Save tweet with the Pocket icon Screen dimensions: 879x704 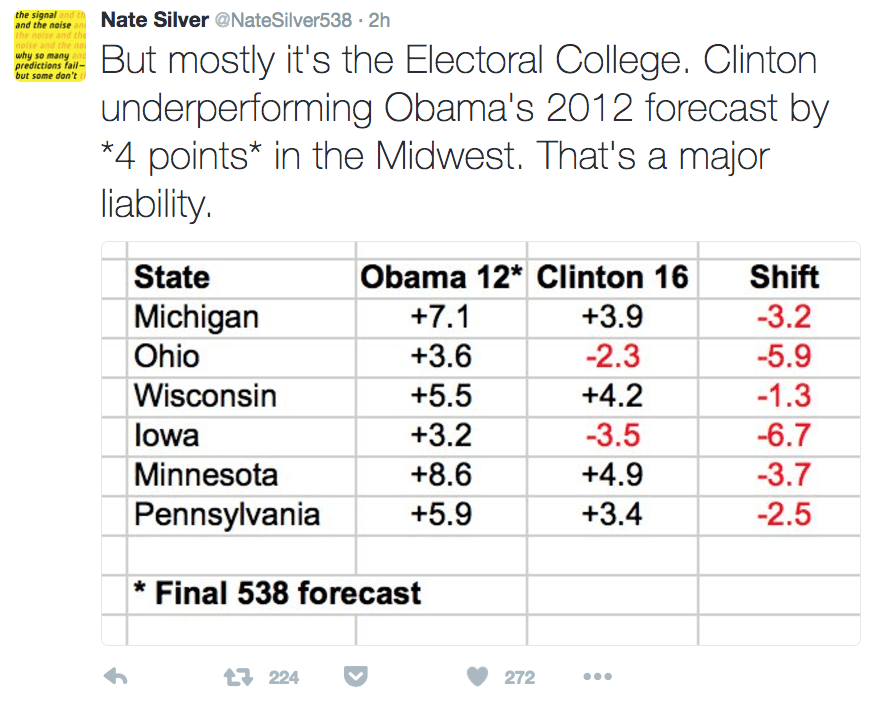[355, 677]
